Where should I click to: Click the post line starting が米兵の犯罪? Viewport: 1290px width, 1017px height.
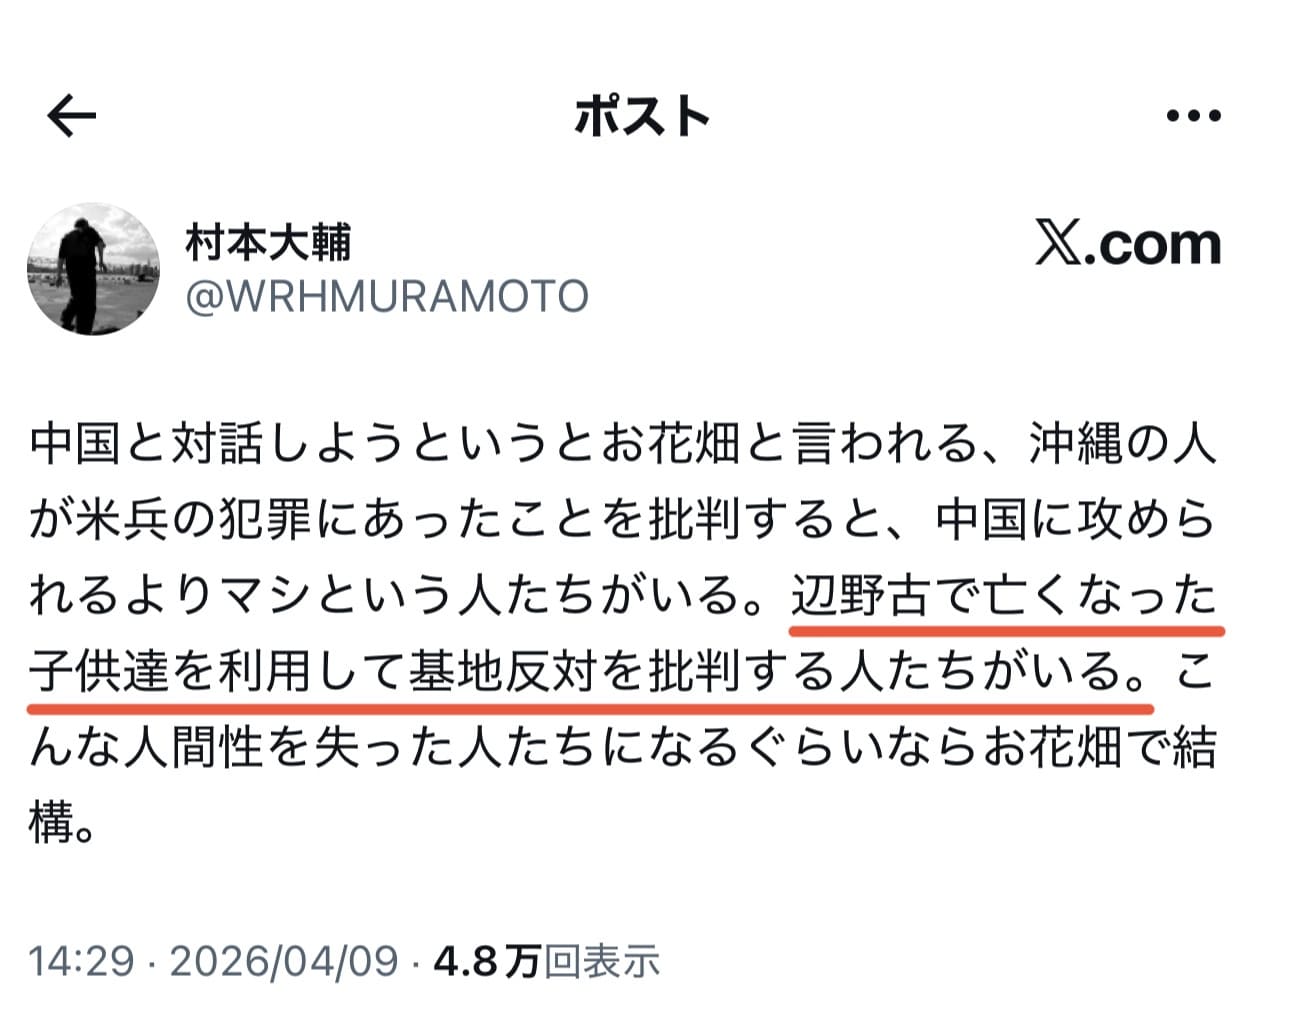pos(623,521)
